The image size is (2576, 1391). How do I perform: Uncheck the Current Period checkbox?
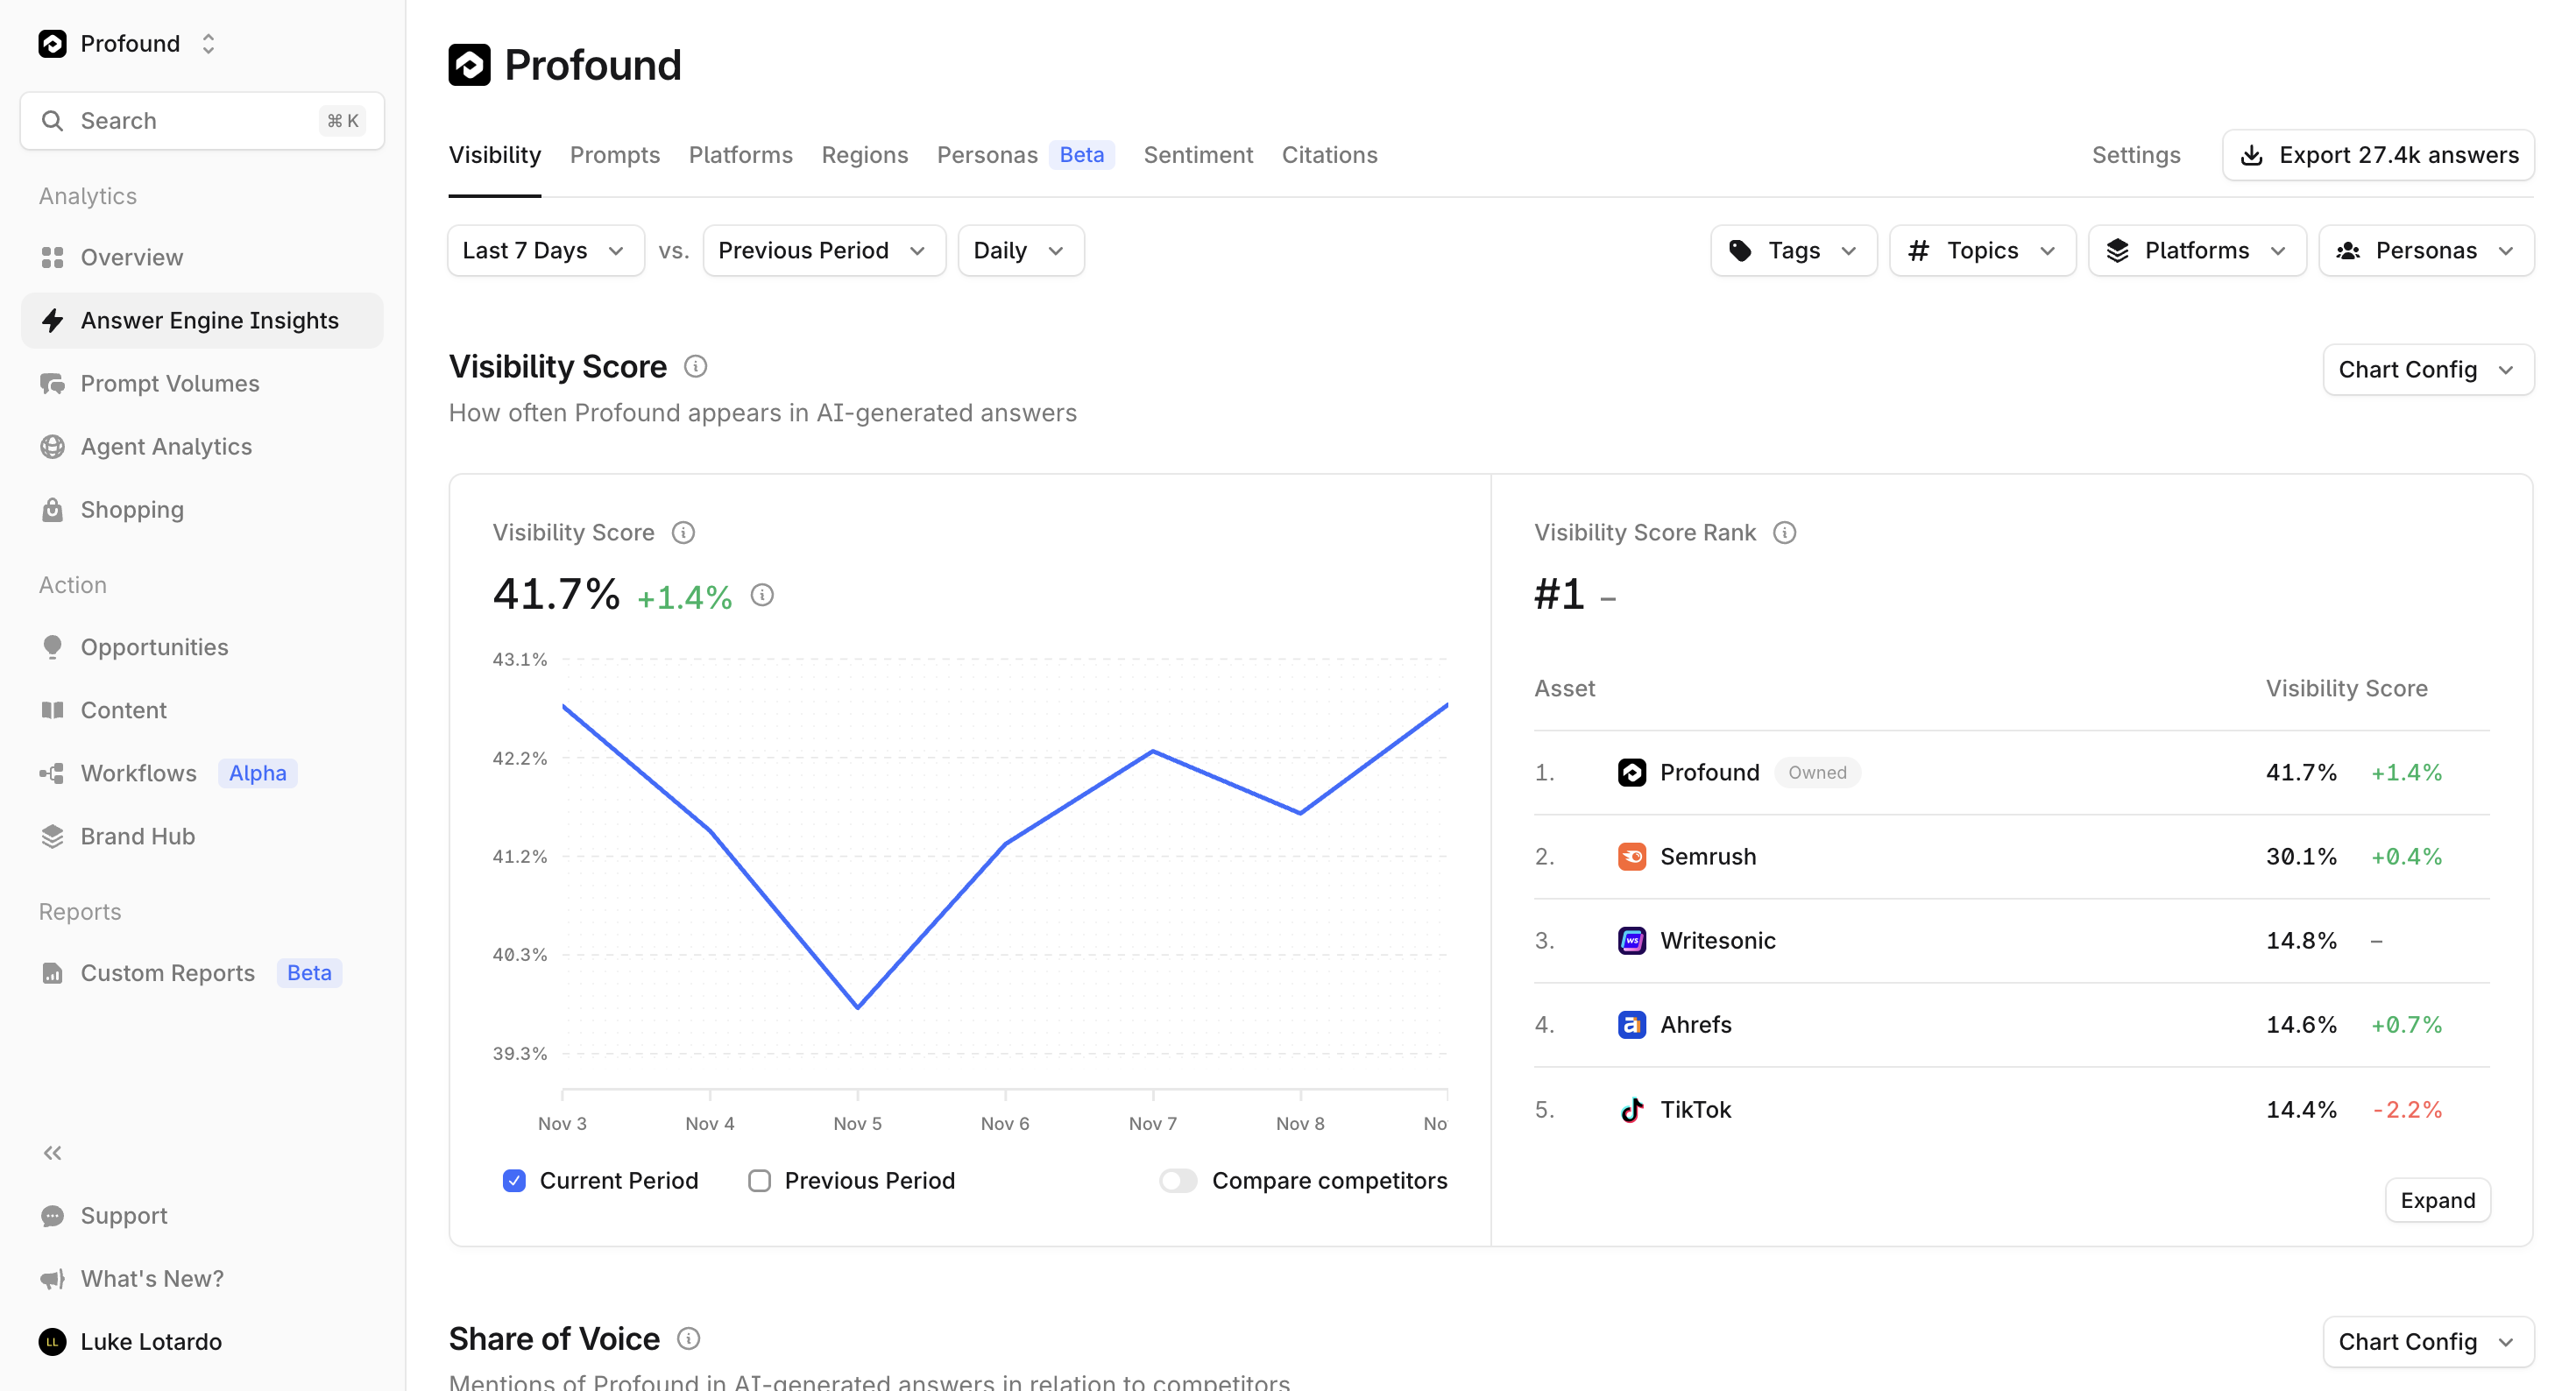[x=514, y=1181]
